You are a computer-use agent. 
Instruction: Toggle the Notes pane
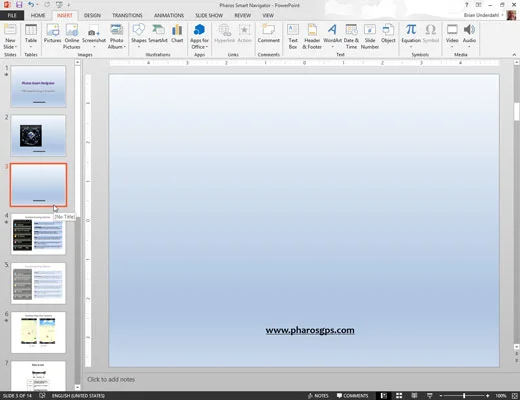[318, 396]
